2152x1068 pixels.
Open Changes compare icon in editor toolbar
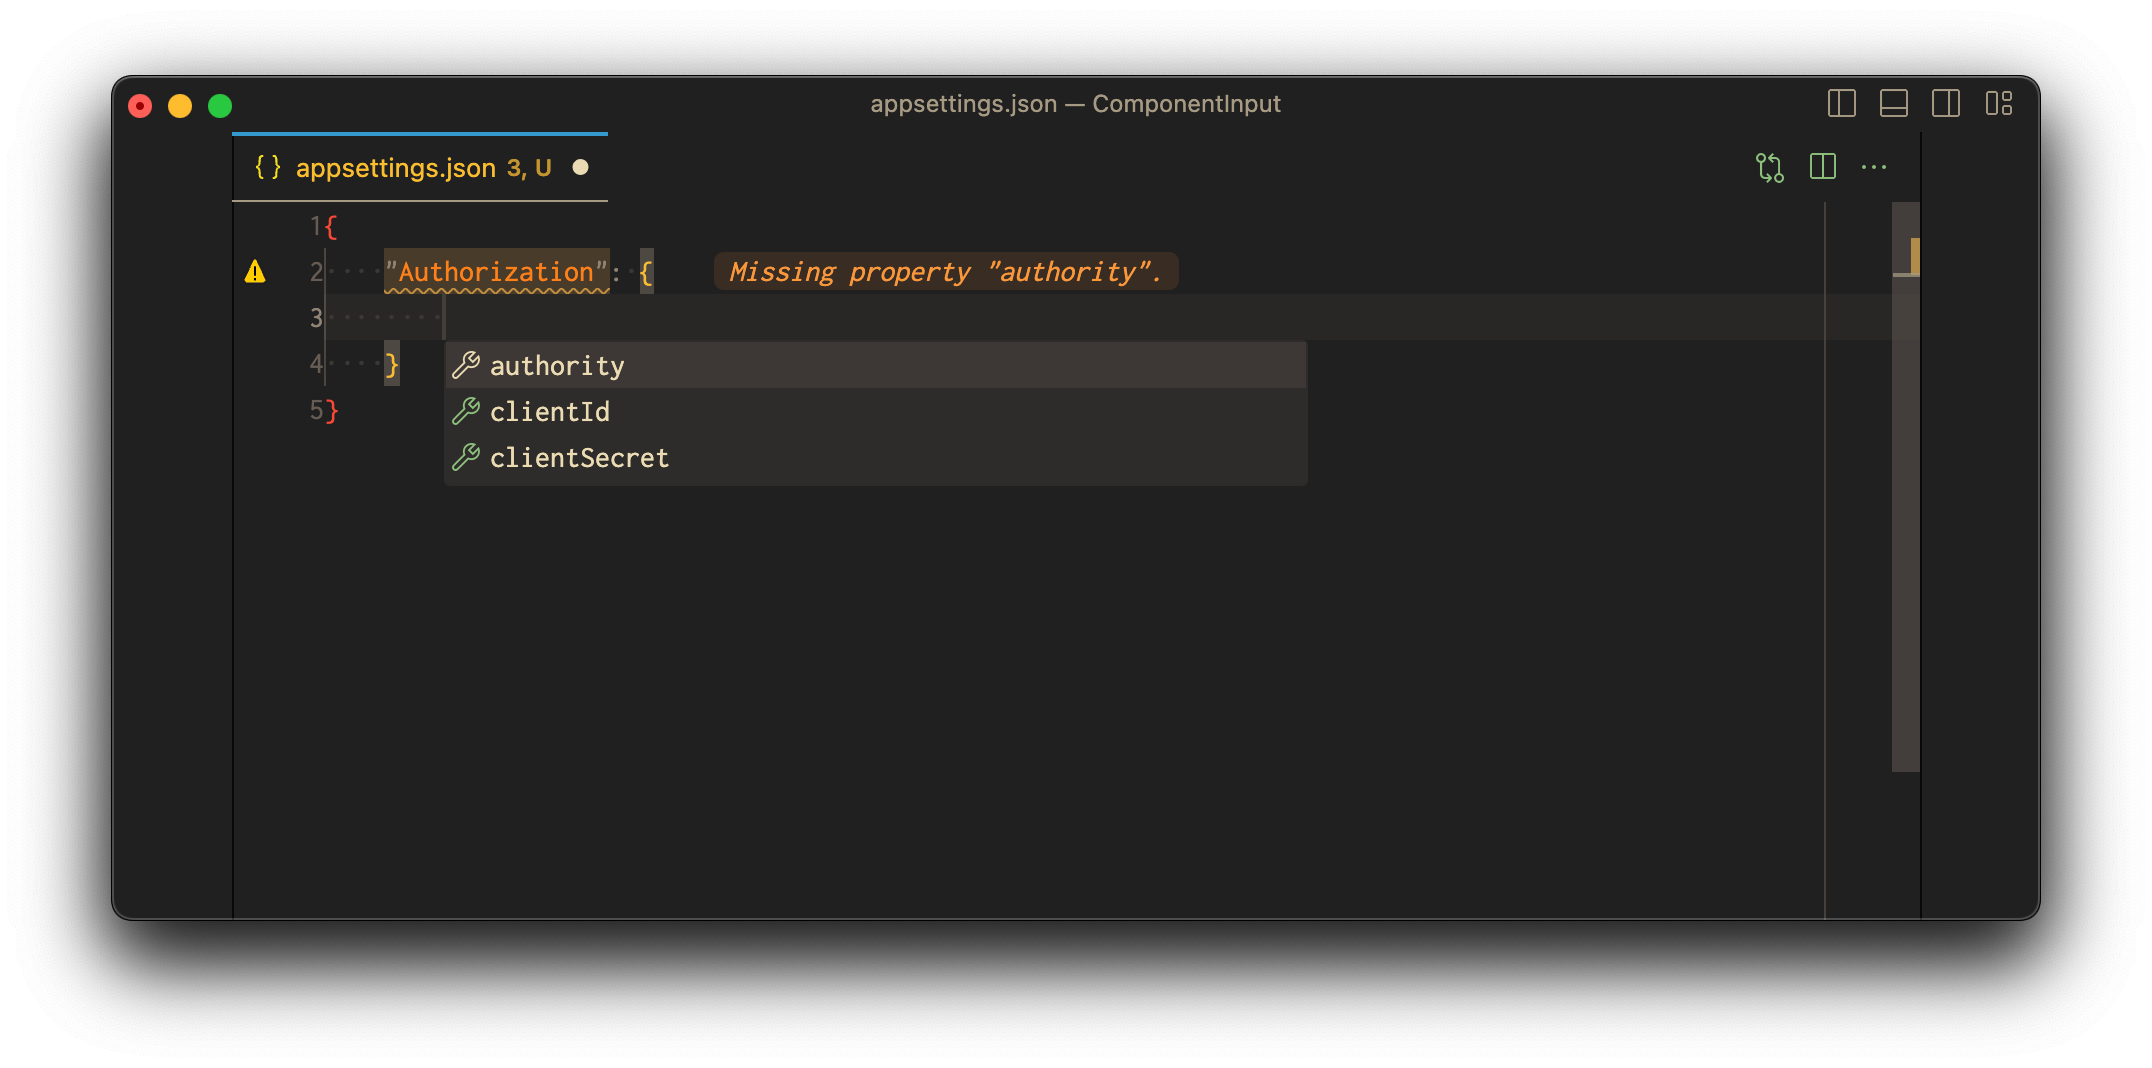[x=1769, y=167]
